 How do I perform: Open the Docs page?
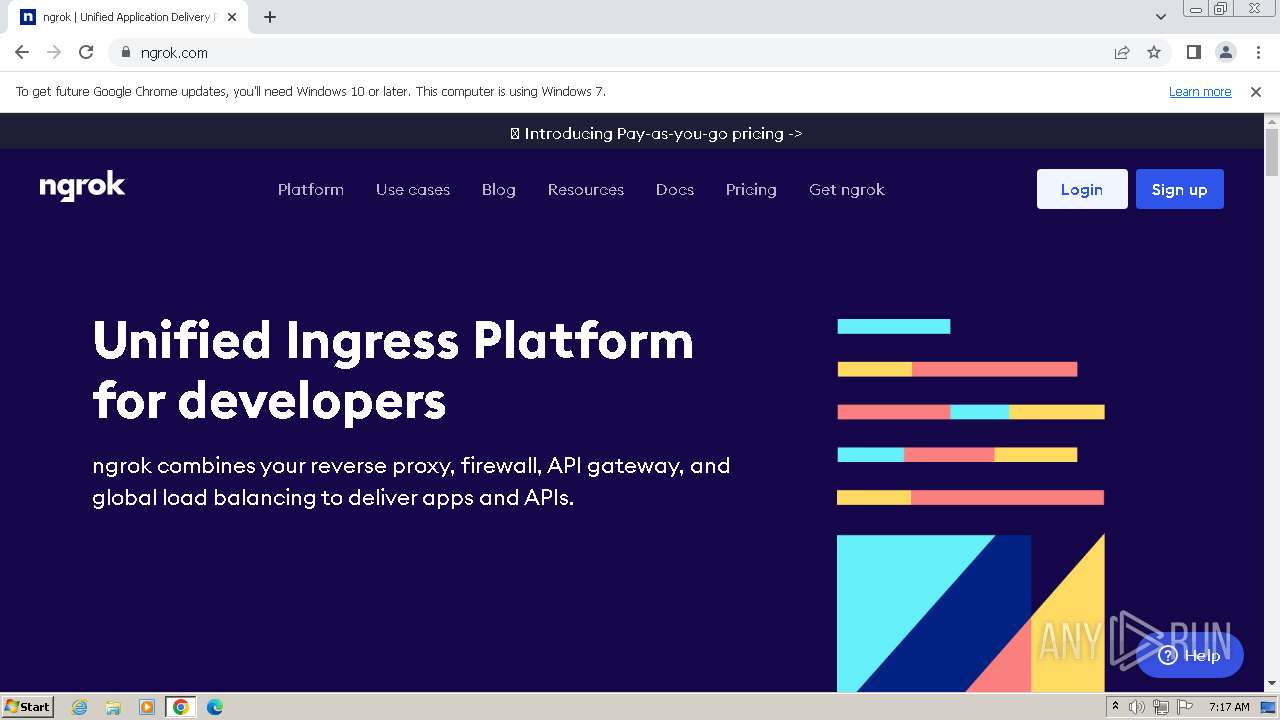coord(675,189)
